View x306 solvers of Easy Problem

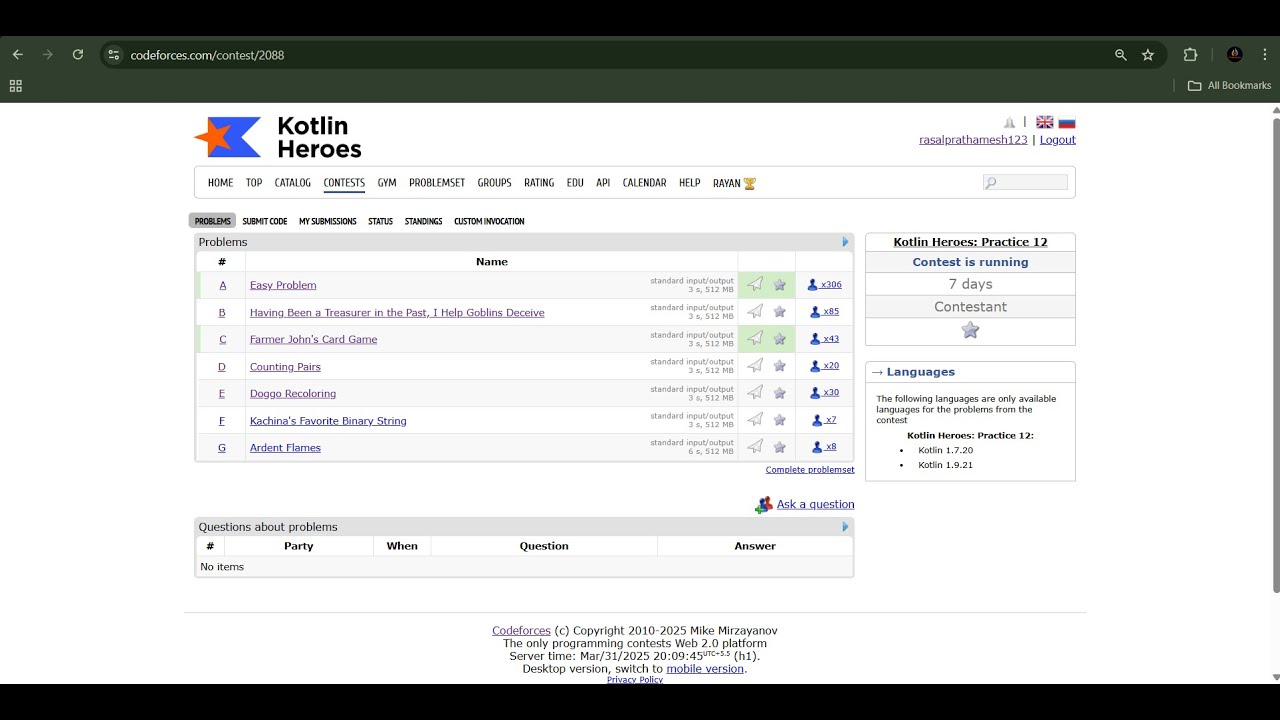pos(825,285)
